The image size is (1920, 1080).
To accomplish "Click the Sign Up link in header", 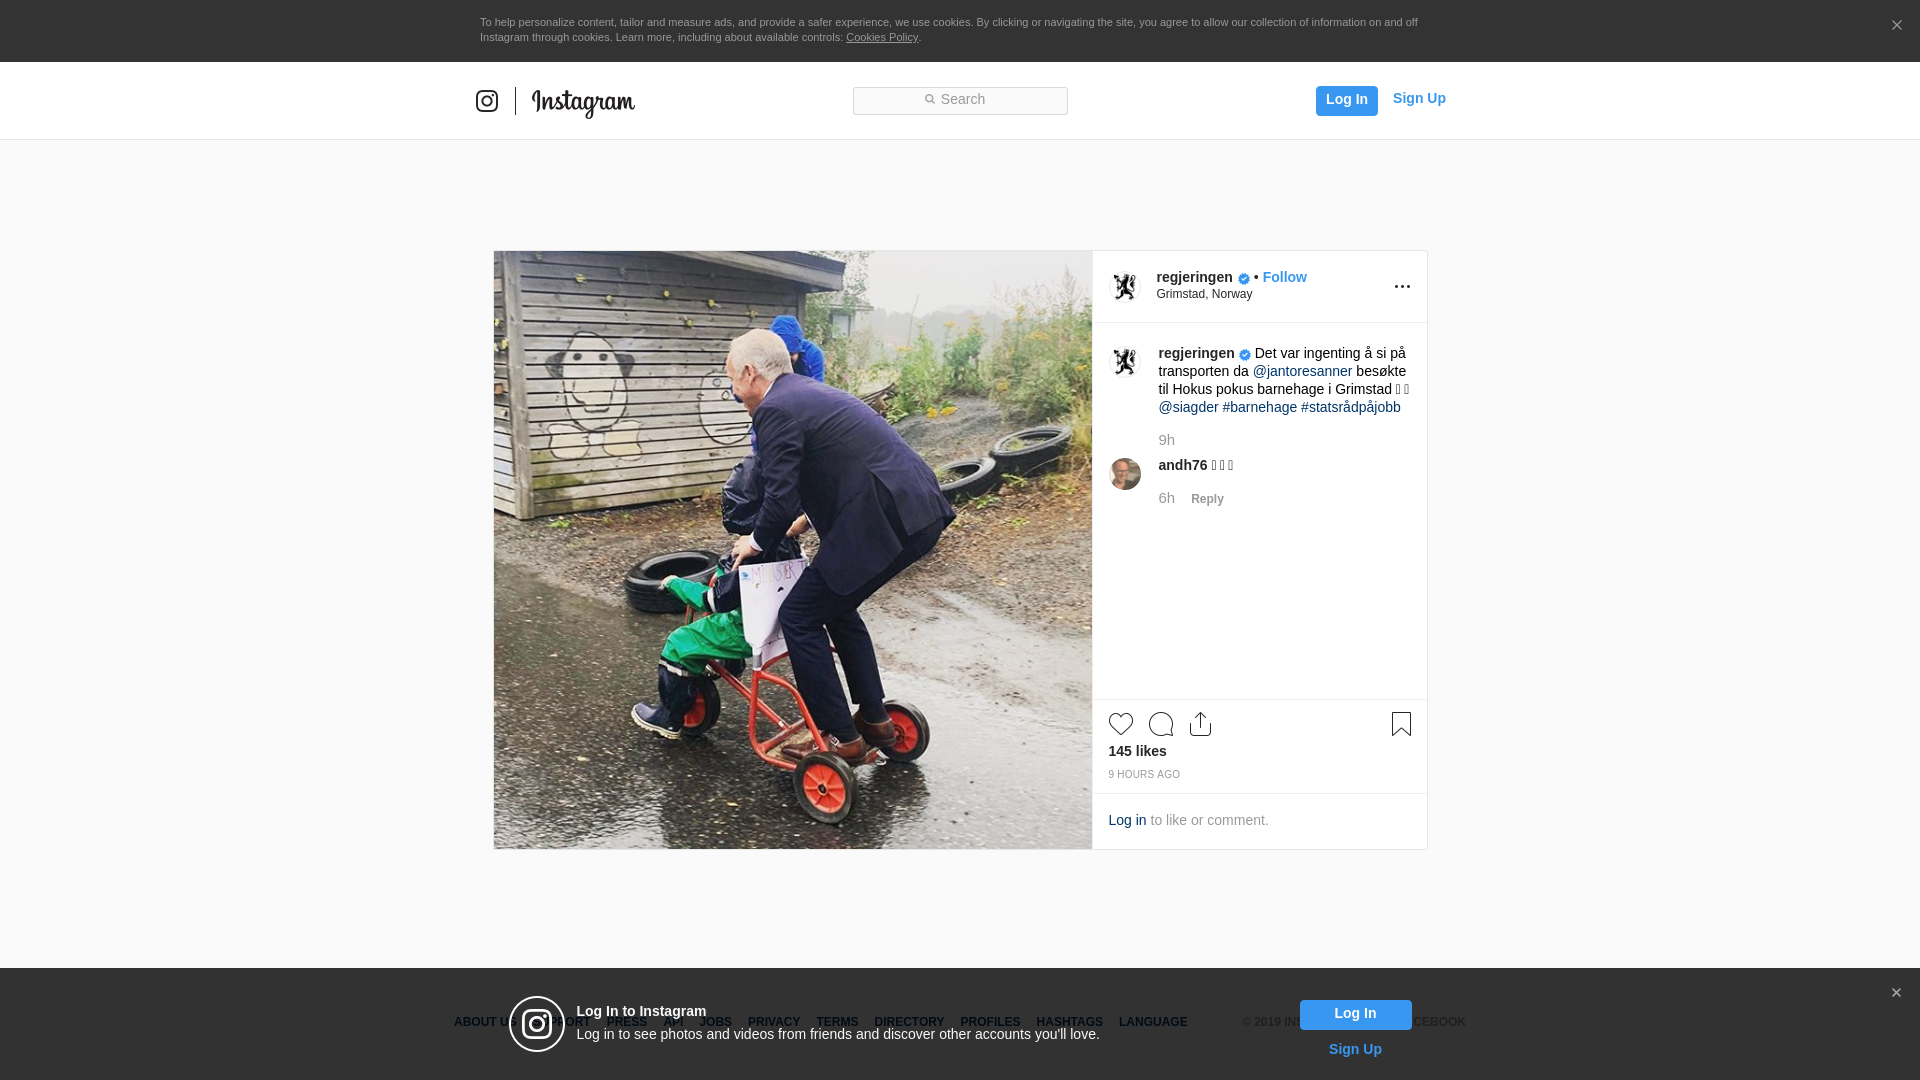I will click(1418, 98).
